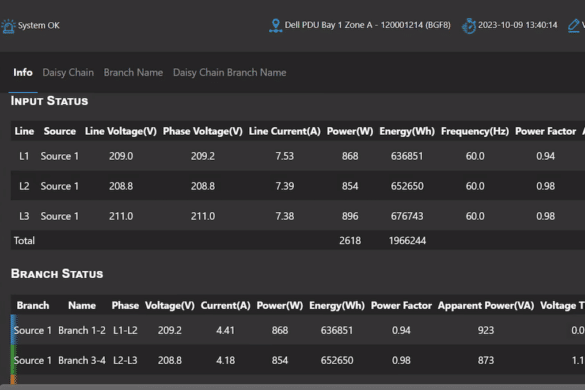This screenshot has width=585, height=390.
Task: Click the Energy(Wh) header in Branch Status
Action: click(x=337, y=306)
